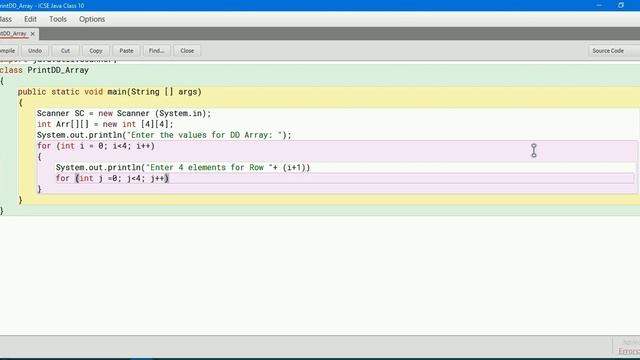Restore the window with the title bar button
Image resolution: width=640 pixels, height=360 pixels.
621,5
